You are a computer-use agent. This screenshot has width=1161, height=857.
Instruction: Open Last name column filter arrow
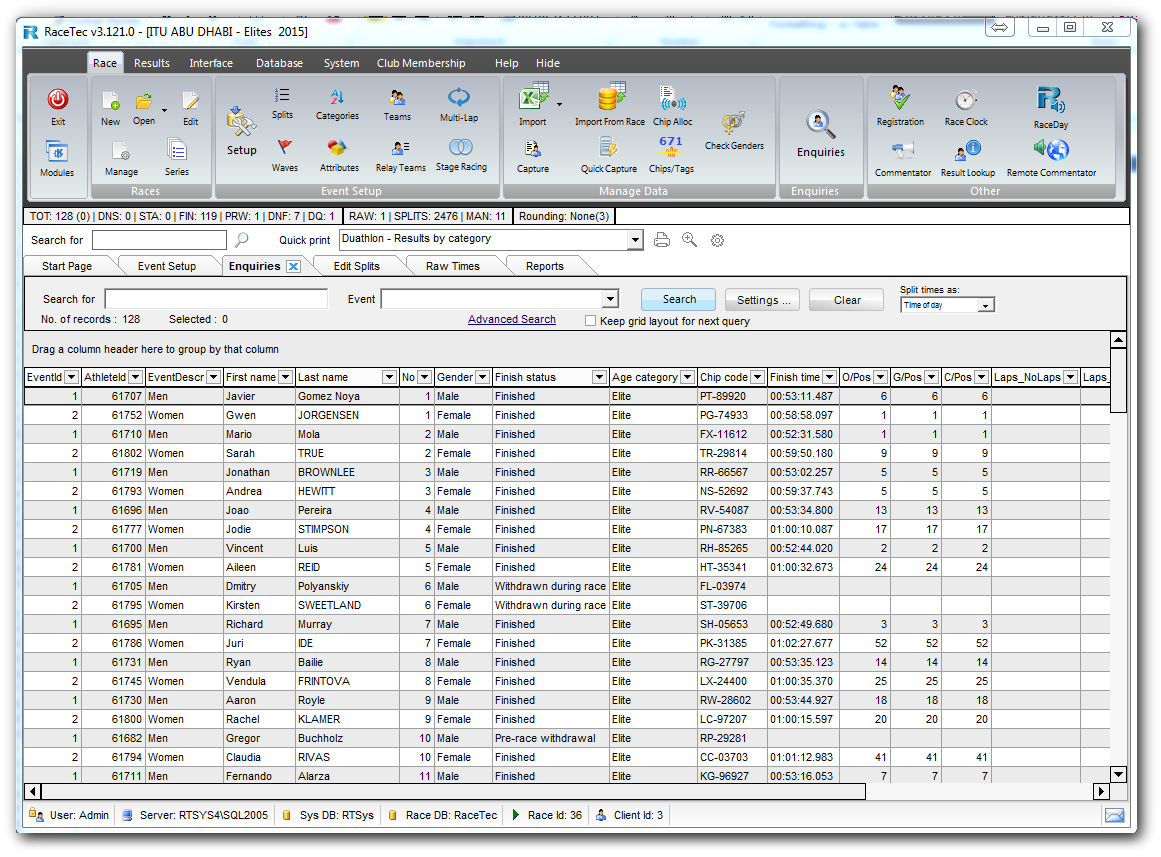[x=389, y=377]
